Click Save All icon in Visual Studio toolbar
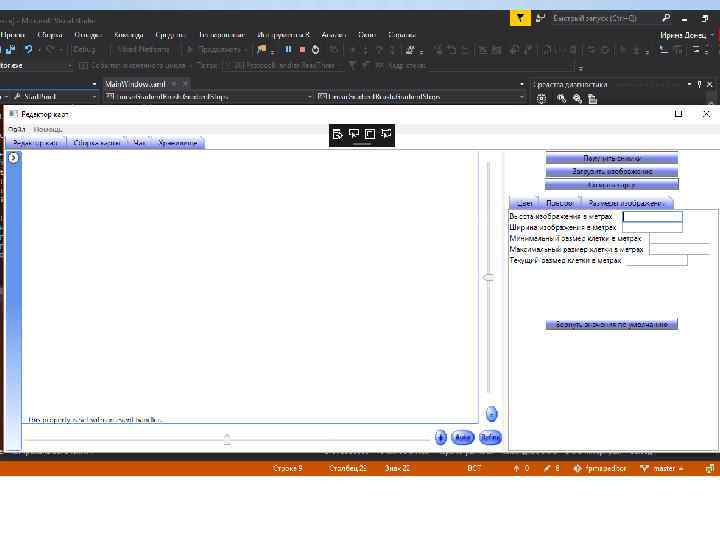720x540 pixels. [x=11, y=49]
